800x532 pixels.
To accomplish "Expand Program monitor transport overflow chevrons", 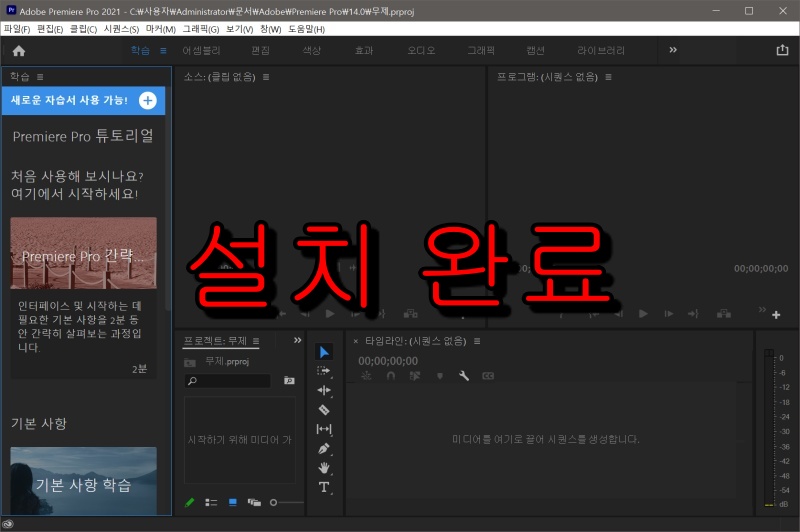I will [762, 309].
